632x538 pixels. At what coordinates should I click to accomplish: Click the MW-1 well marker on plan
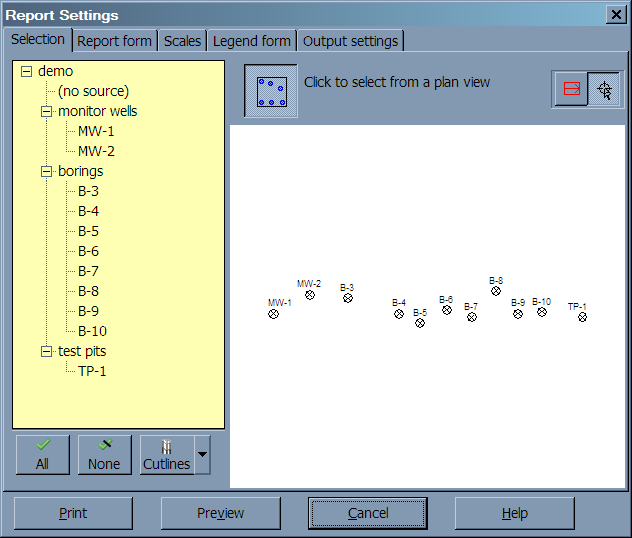[x=273, y=314]
